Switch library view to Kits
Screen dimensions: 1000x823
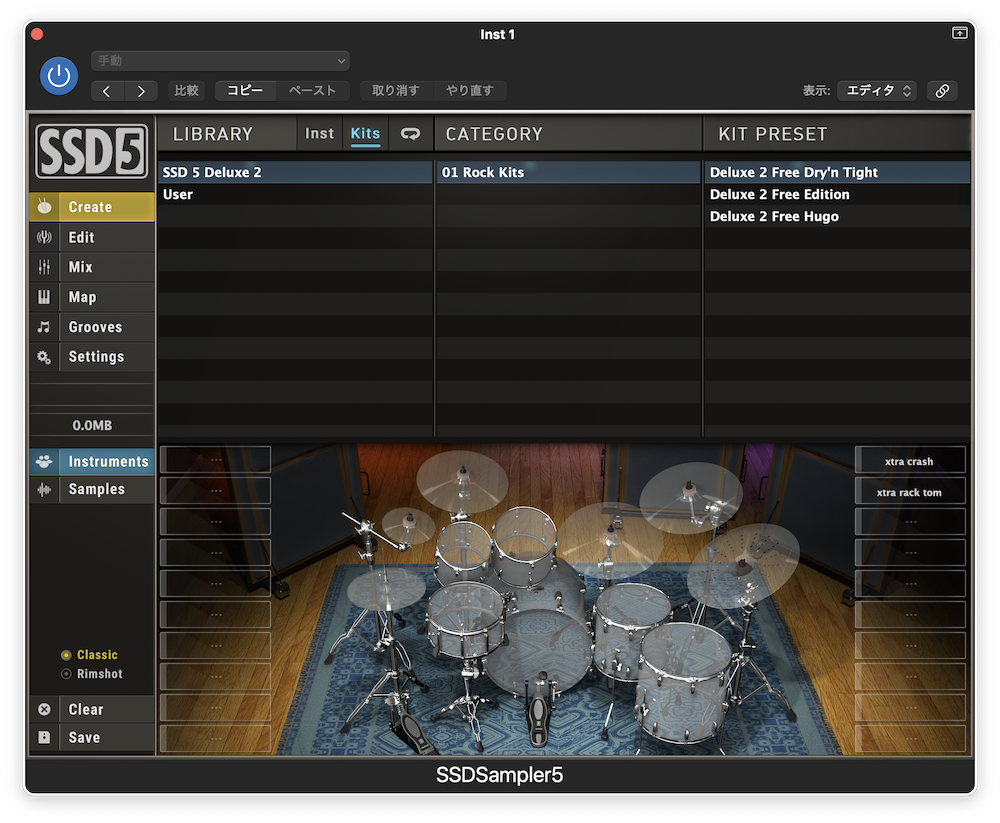click(x=365, y=133)
